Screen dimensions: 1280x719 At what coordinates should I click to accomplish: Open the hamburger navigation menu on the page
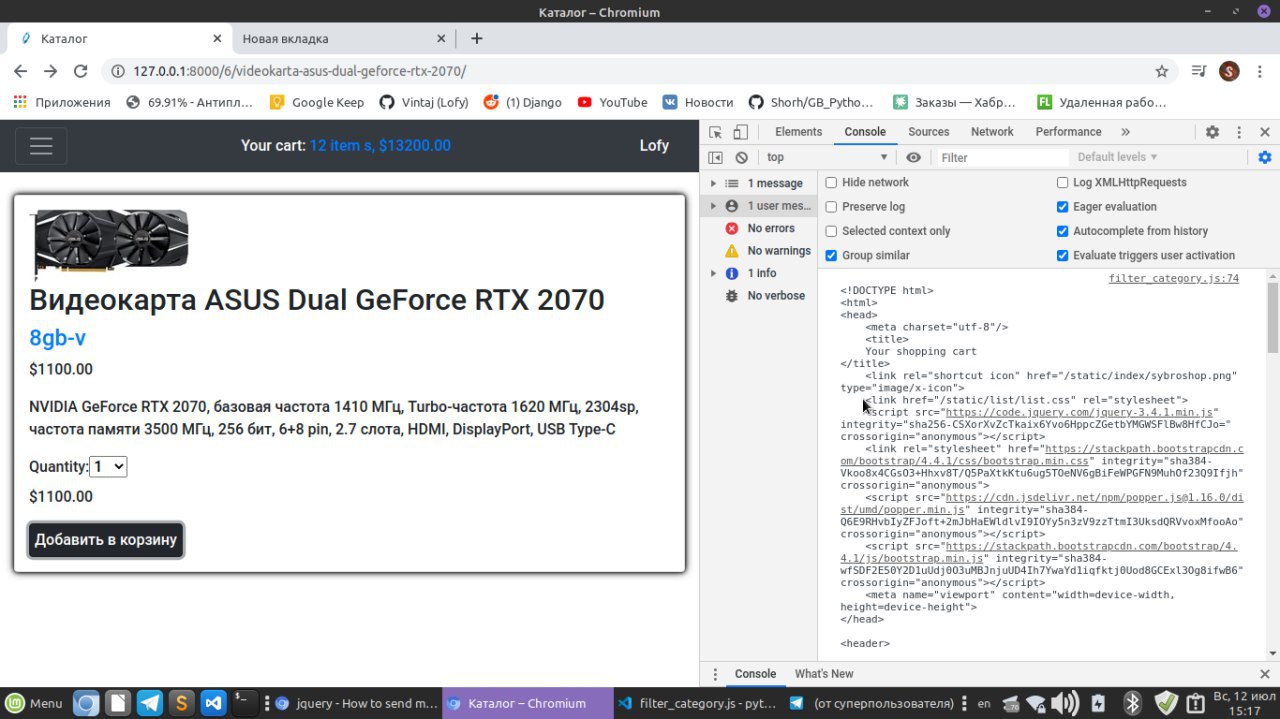tap(41, 146)
